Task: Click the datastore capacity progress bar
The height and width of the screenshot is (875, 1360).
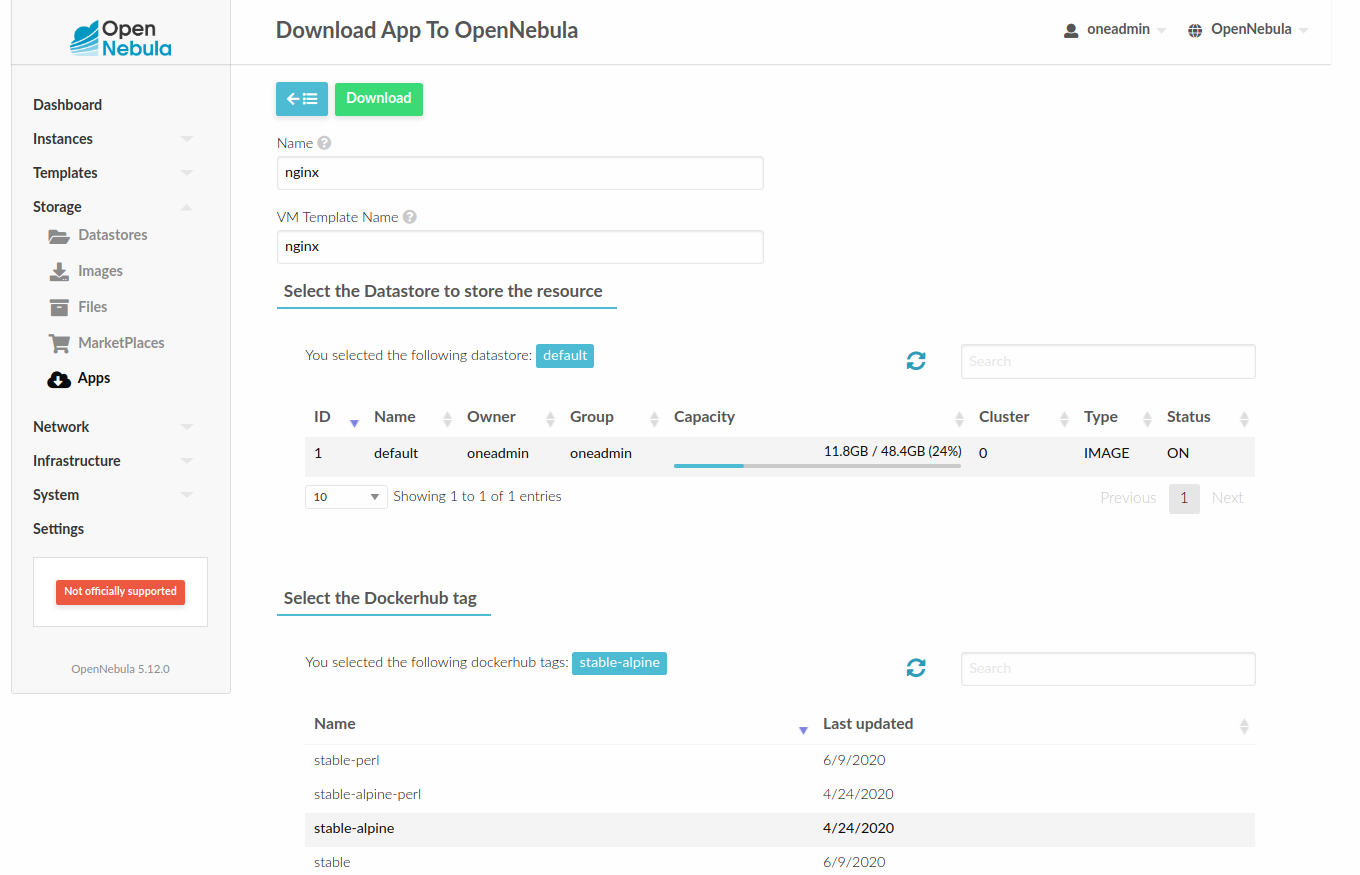Action: tap(817, 466)
